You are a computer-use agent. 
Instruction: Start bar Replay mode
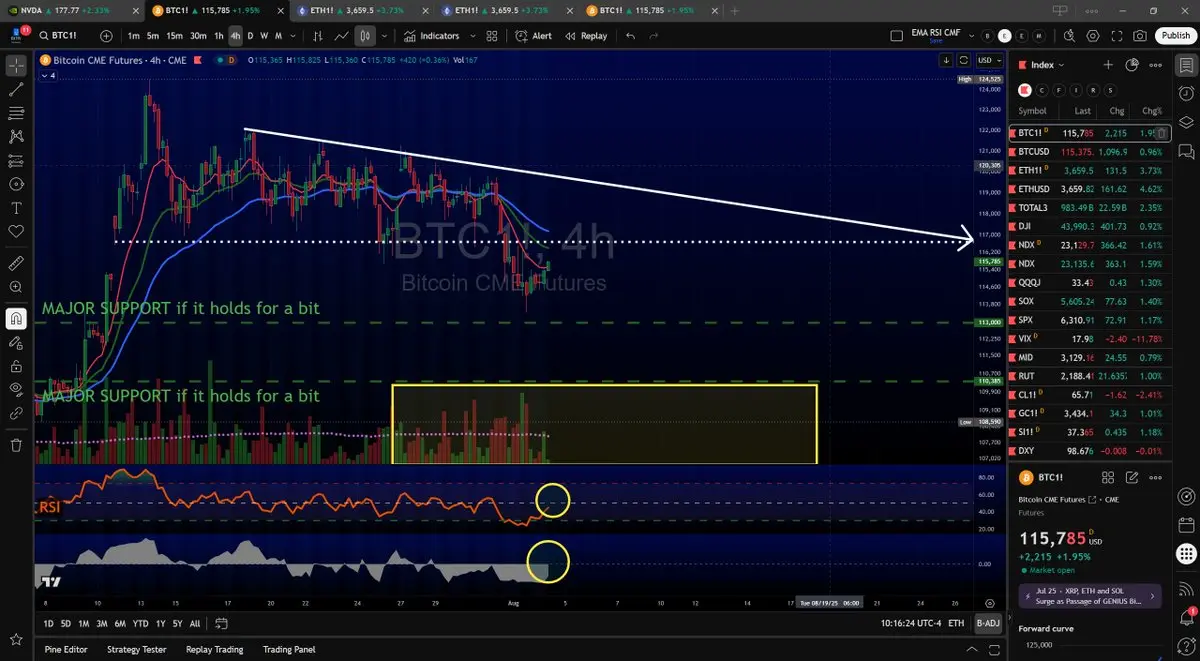coord(586,36)
